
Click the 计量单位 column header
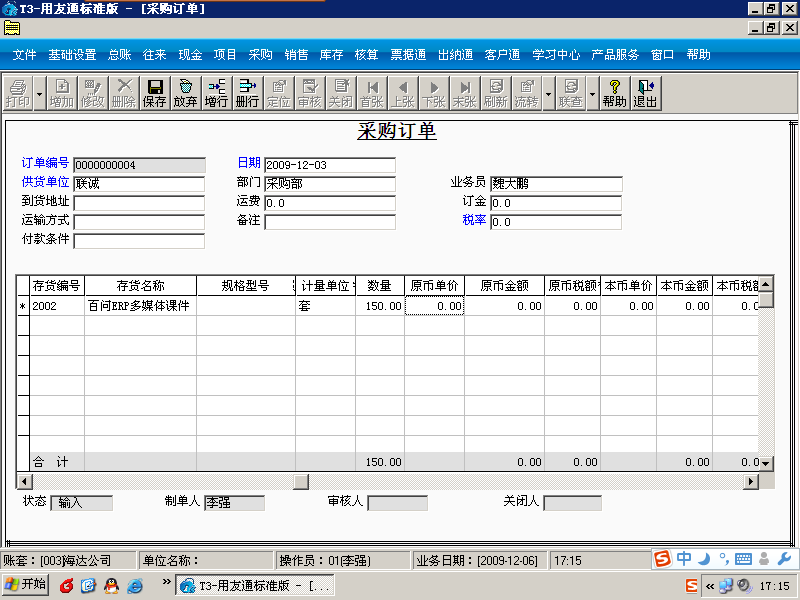tap(326, 286)
